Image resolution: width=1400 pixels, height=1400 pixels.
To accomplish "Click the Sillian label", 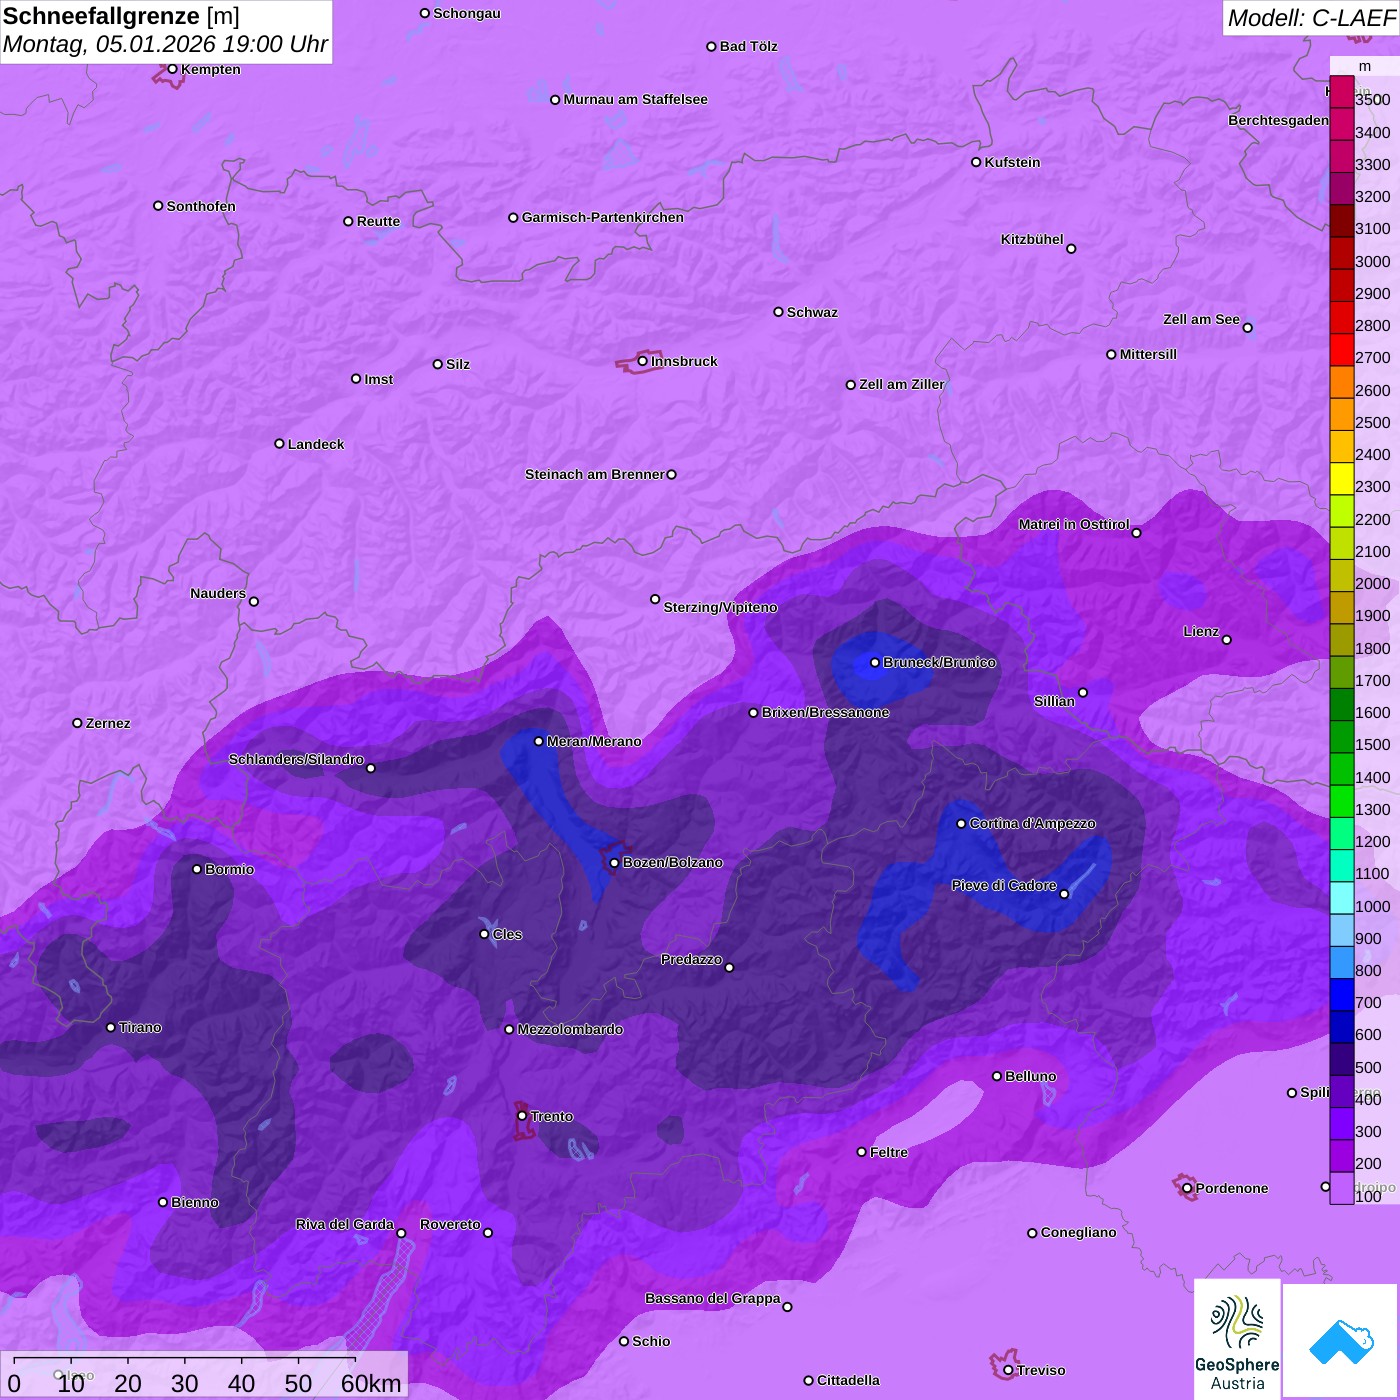I will click(x=1054, y=701).
